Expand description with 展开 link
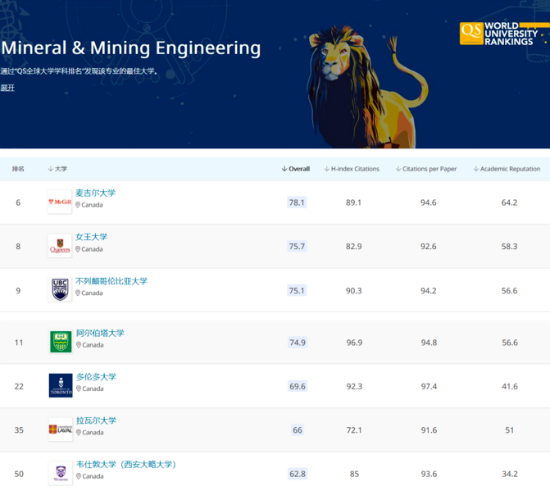Viewport: 550px width, 495px height. pos(7,88)
